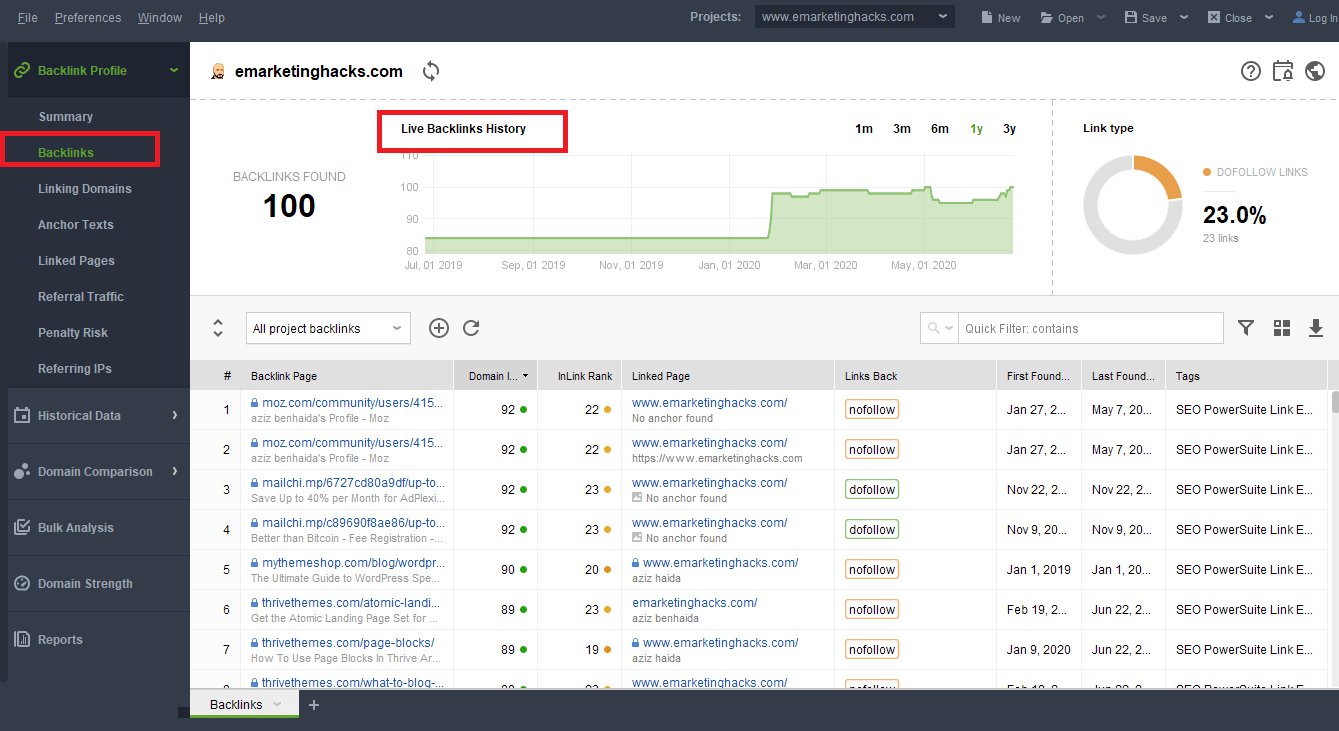This screenshot has height=731, width=1339.
Task: Open the scheduler calendar bell icon
Action: point(1283,71)
